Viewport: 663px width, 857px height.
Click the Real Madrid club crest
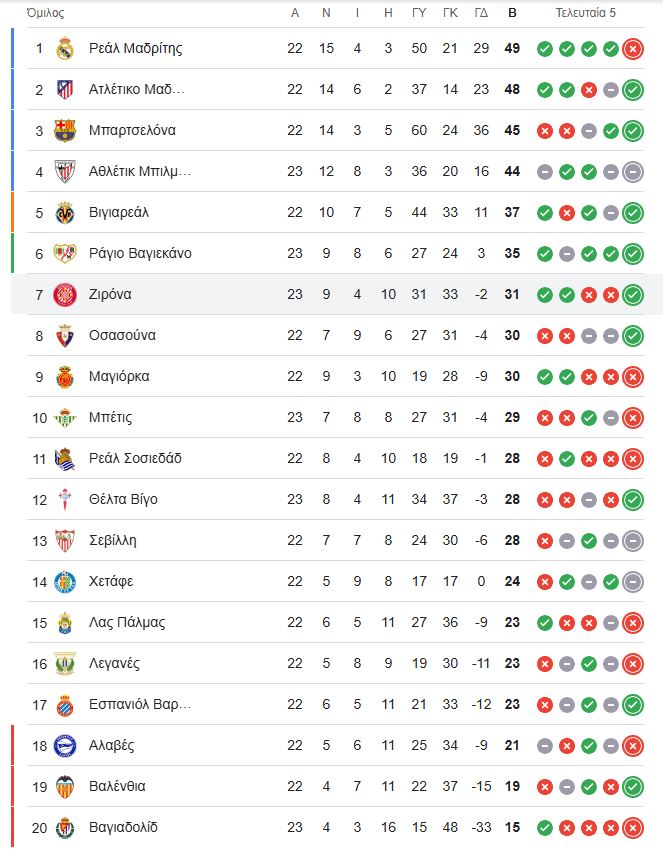pyautogui.click(x=65, y=49)
